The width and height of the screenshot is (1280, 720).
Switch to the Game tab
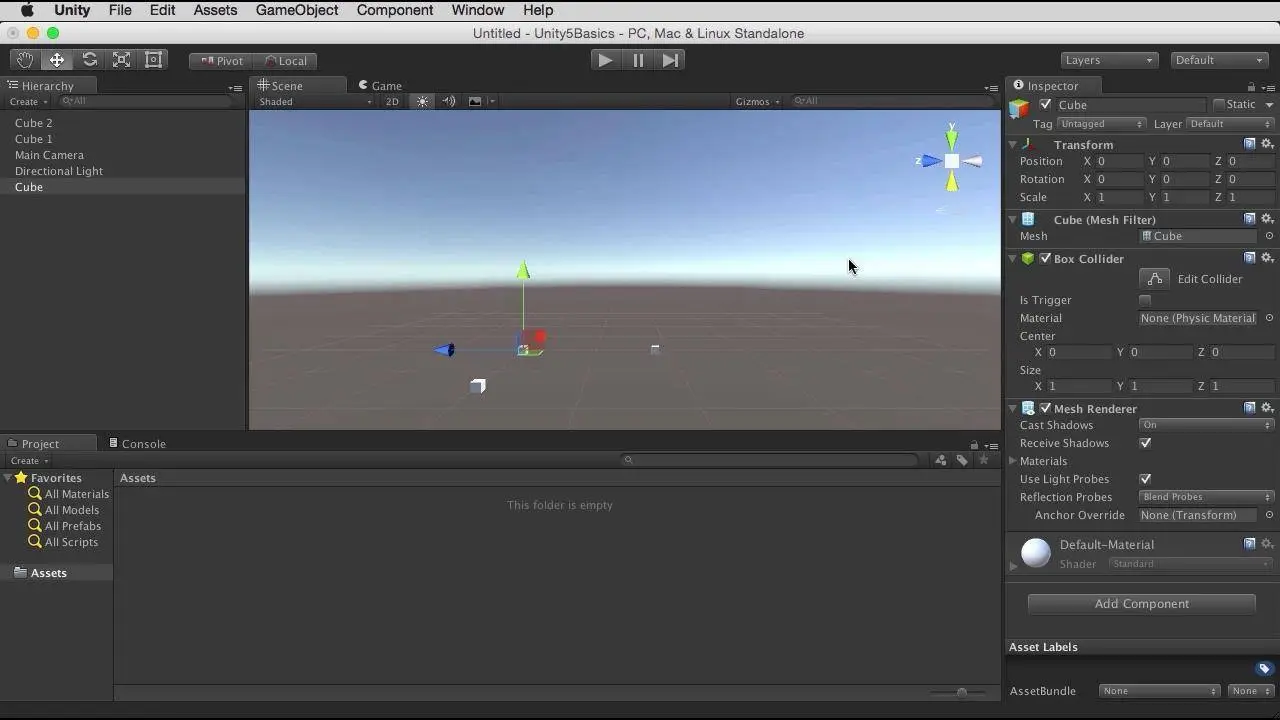[380, 85]
